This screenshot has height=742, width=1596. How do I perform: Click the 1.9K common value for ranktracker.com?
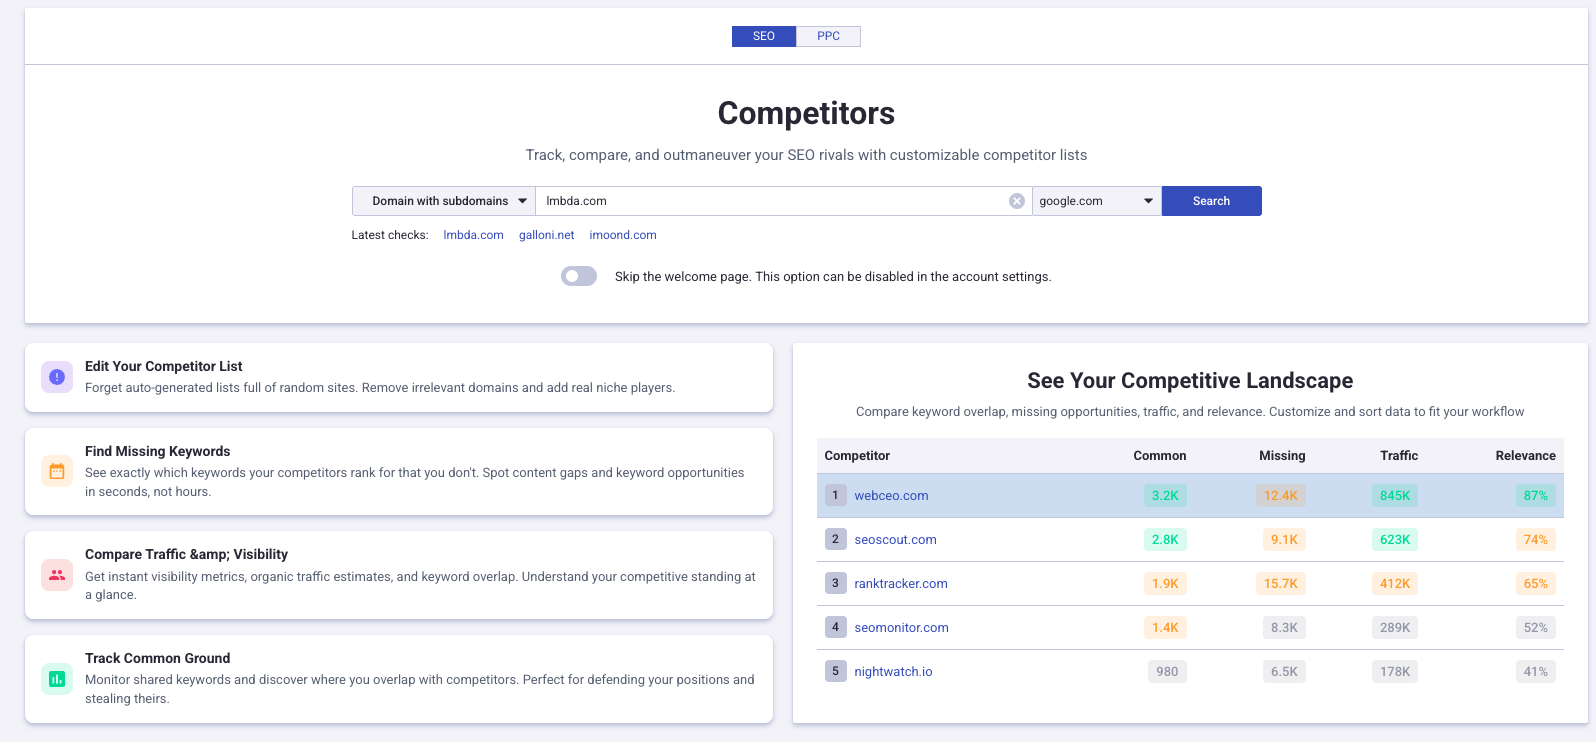coord(1165,583)
